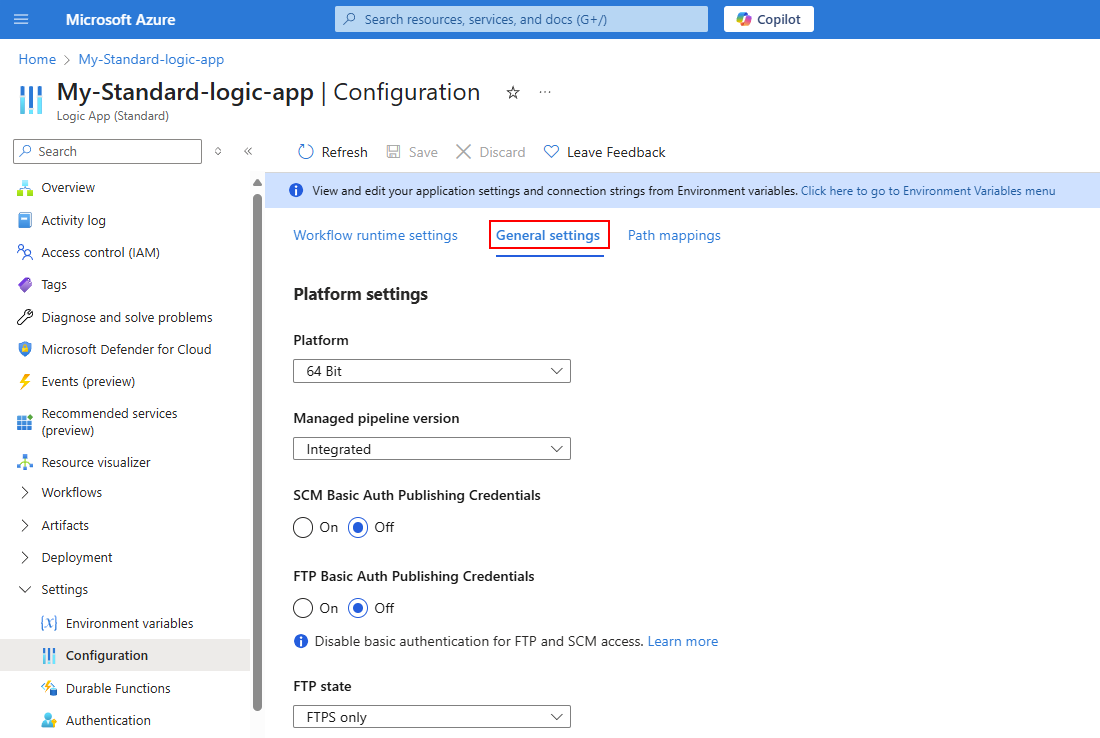Open the Platform dropdown

431,371
